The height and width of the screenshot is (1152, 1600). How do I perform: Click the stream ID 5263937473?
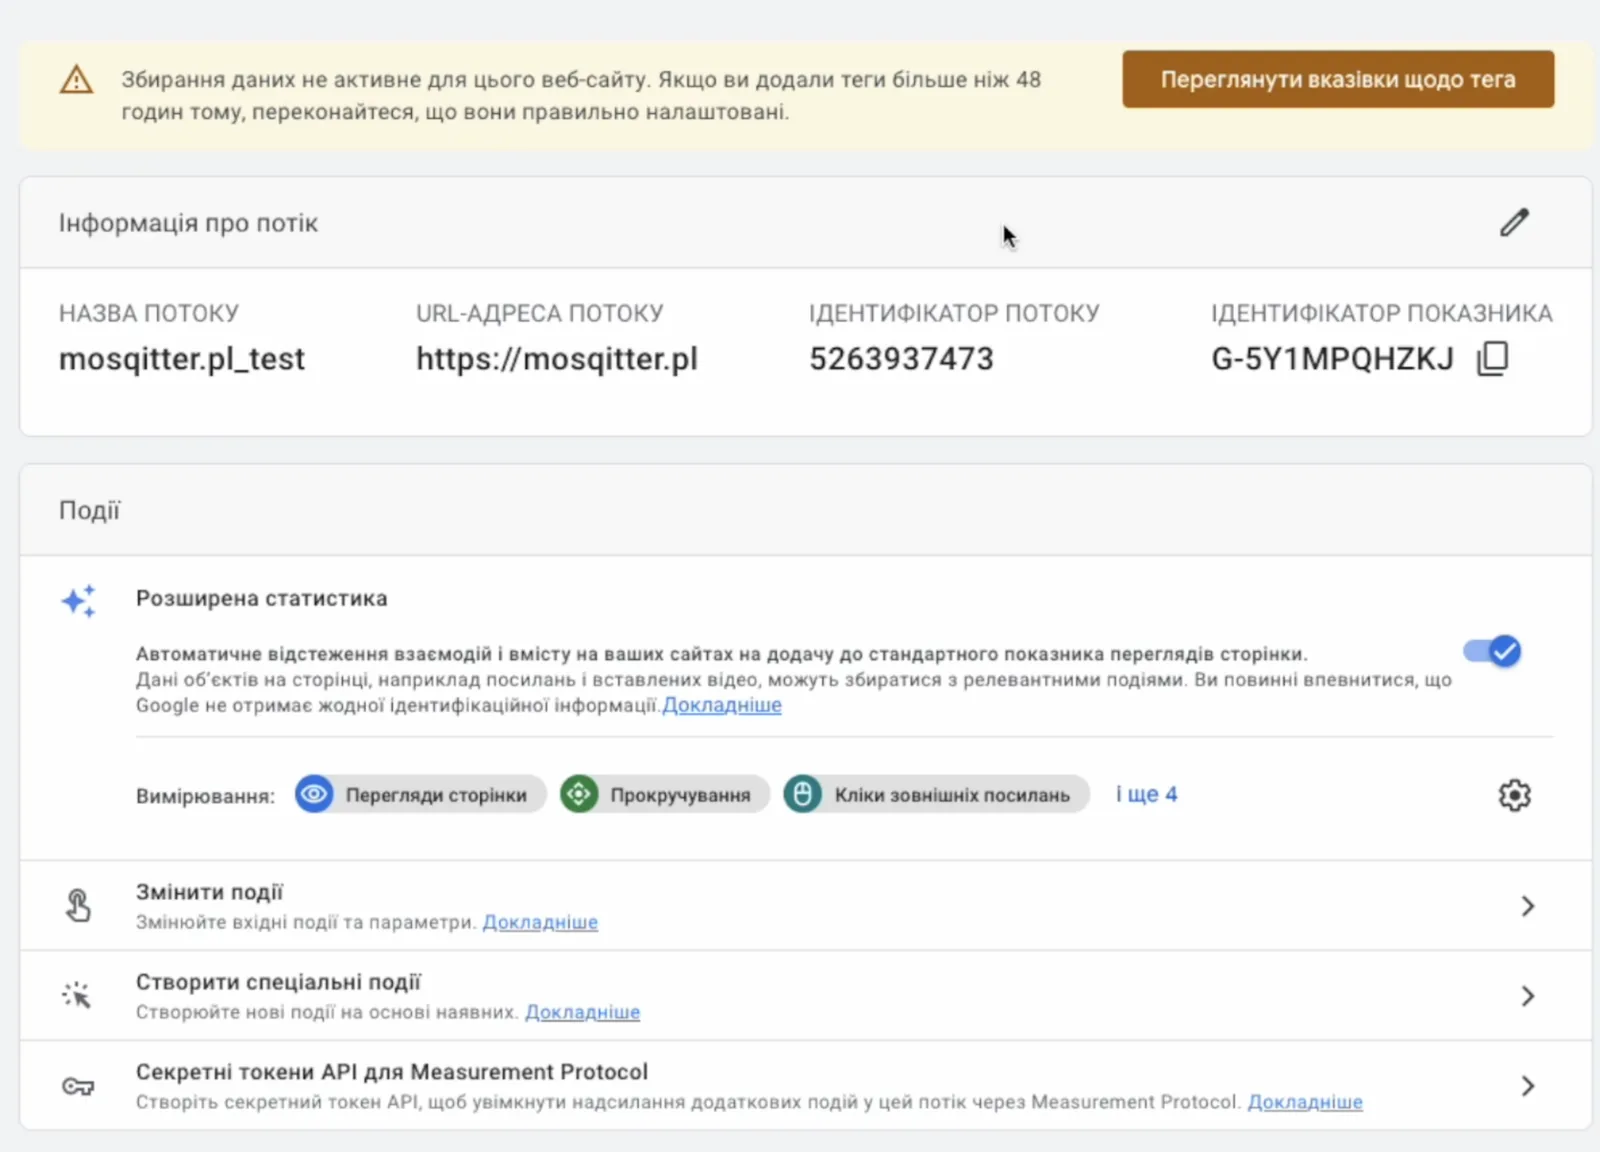click(x=901, y=359)
